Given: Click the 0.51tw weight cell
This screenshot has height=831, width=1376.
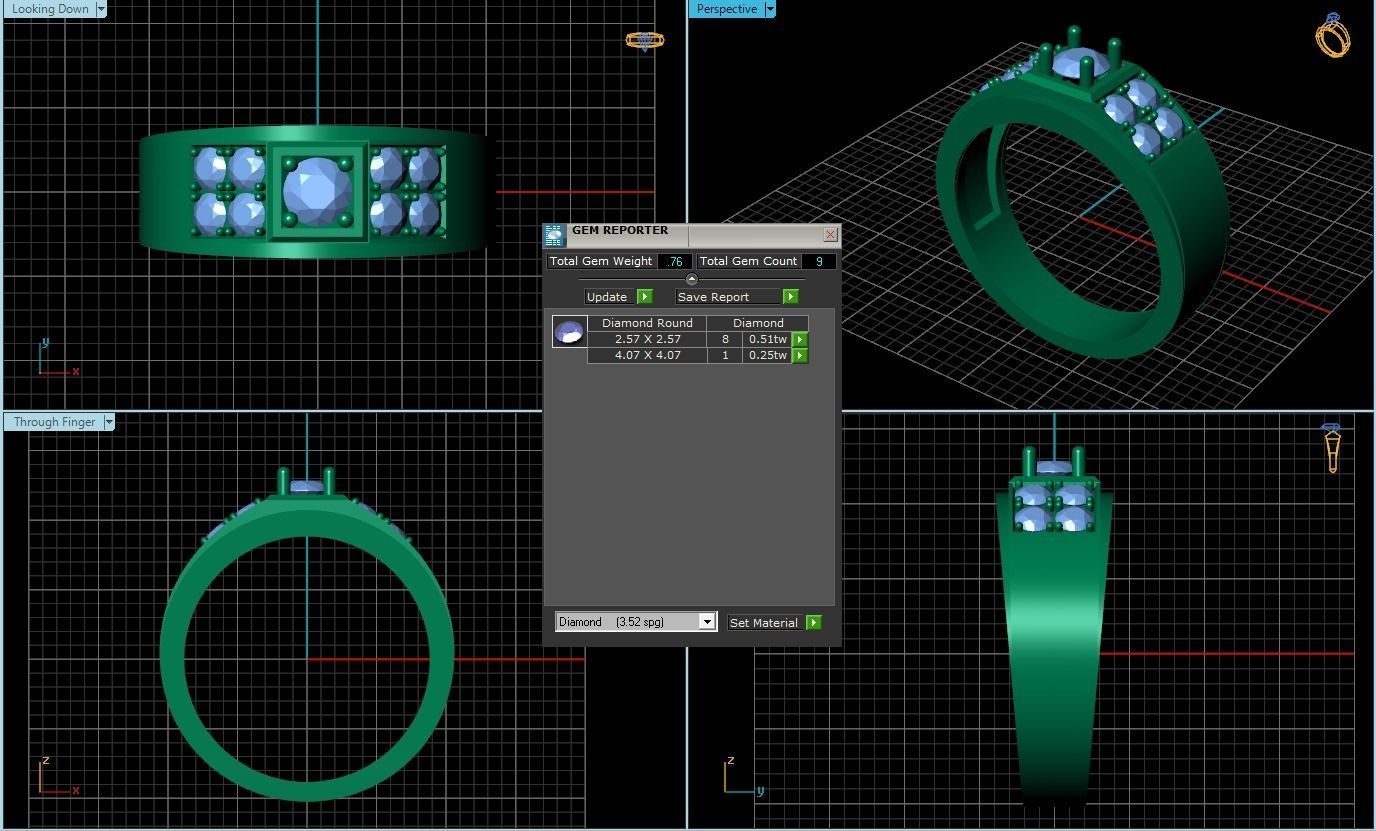Looking at the screenshot, I should (x=767, y=339).
